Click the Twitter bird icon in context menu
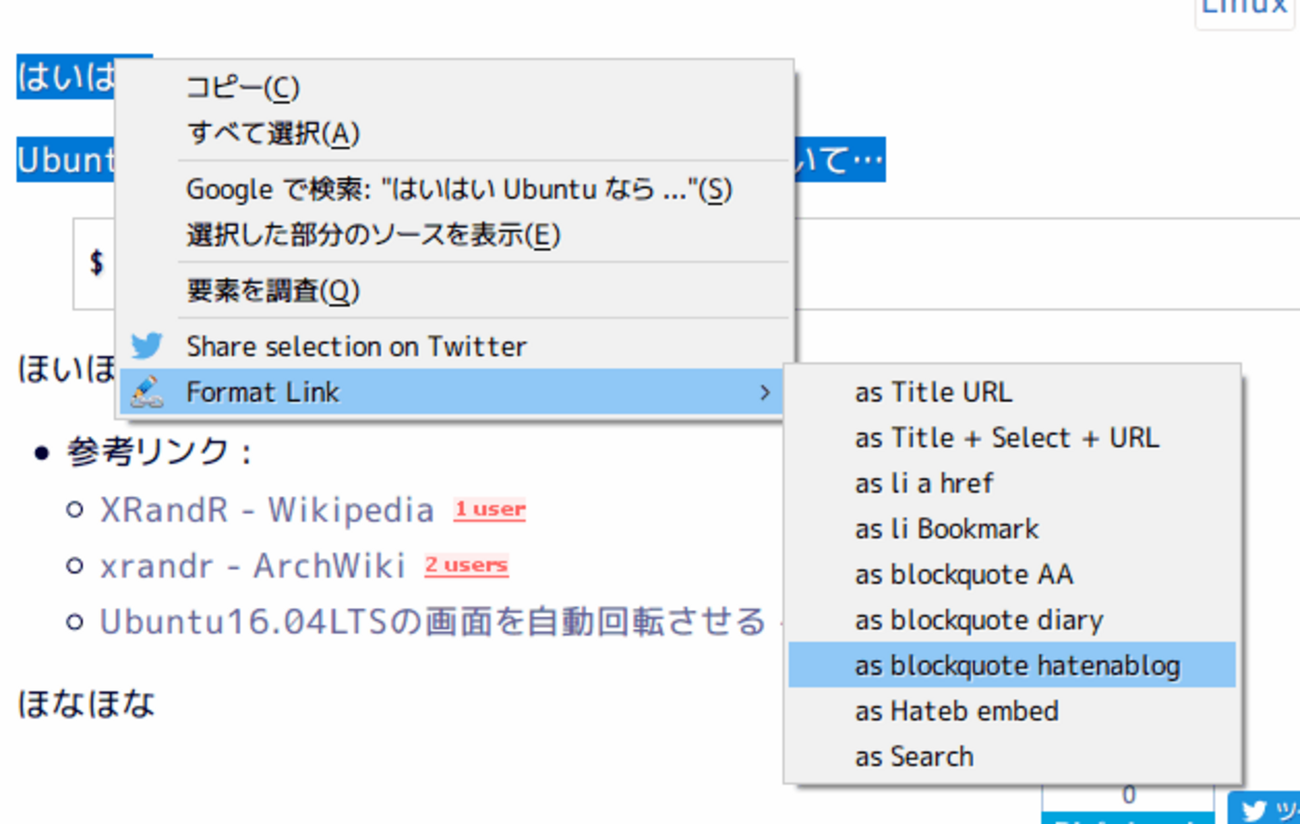The width and height of the screenshot is (1300, 824). [146, 346]
